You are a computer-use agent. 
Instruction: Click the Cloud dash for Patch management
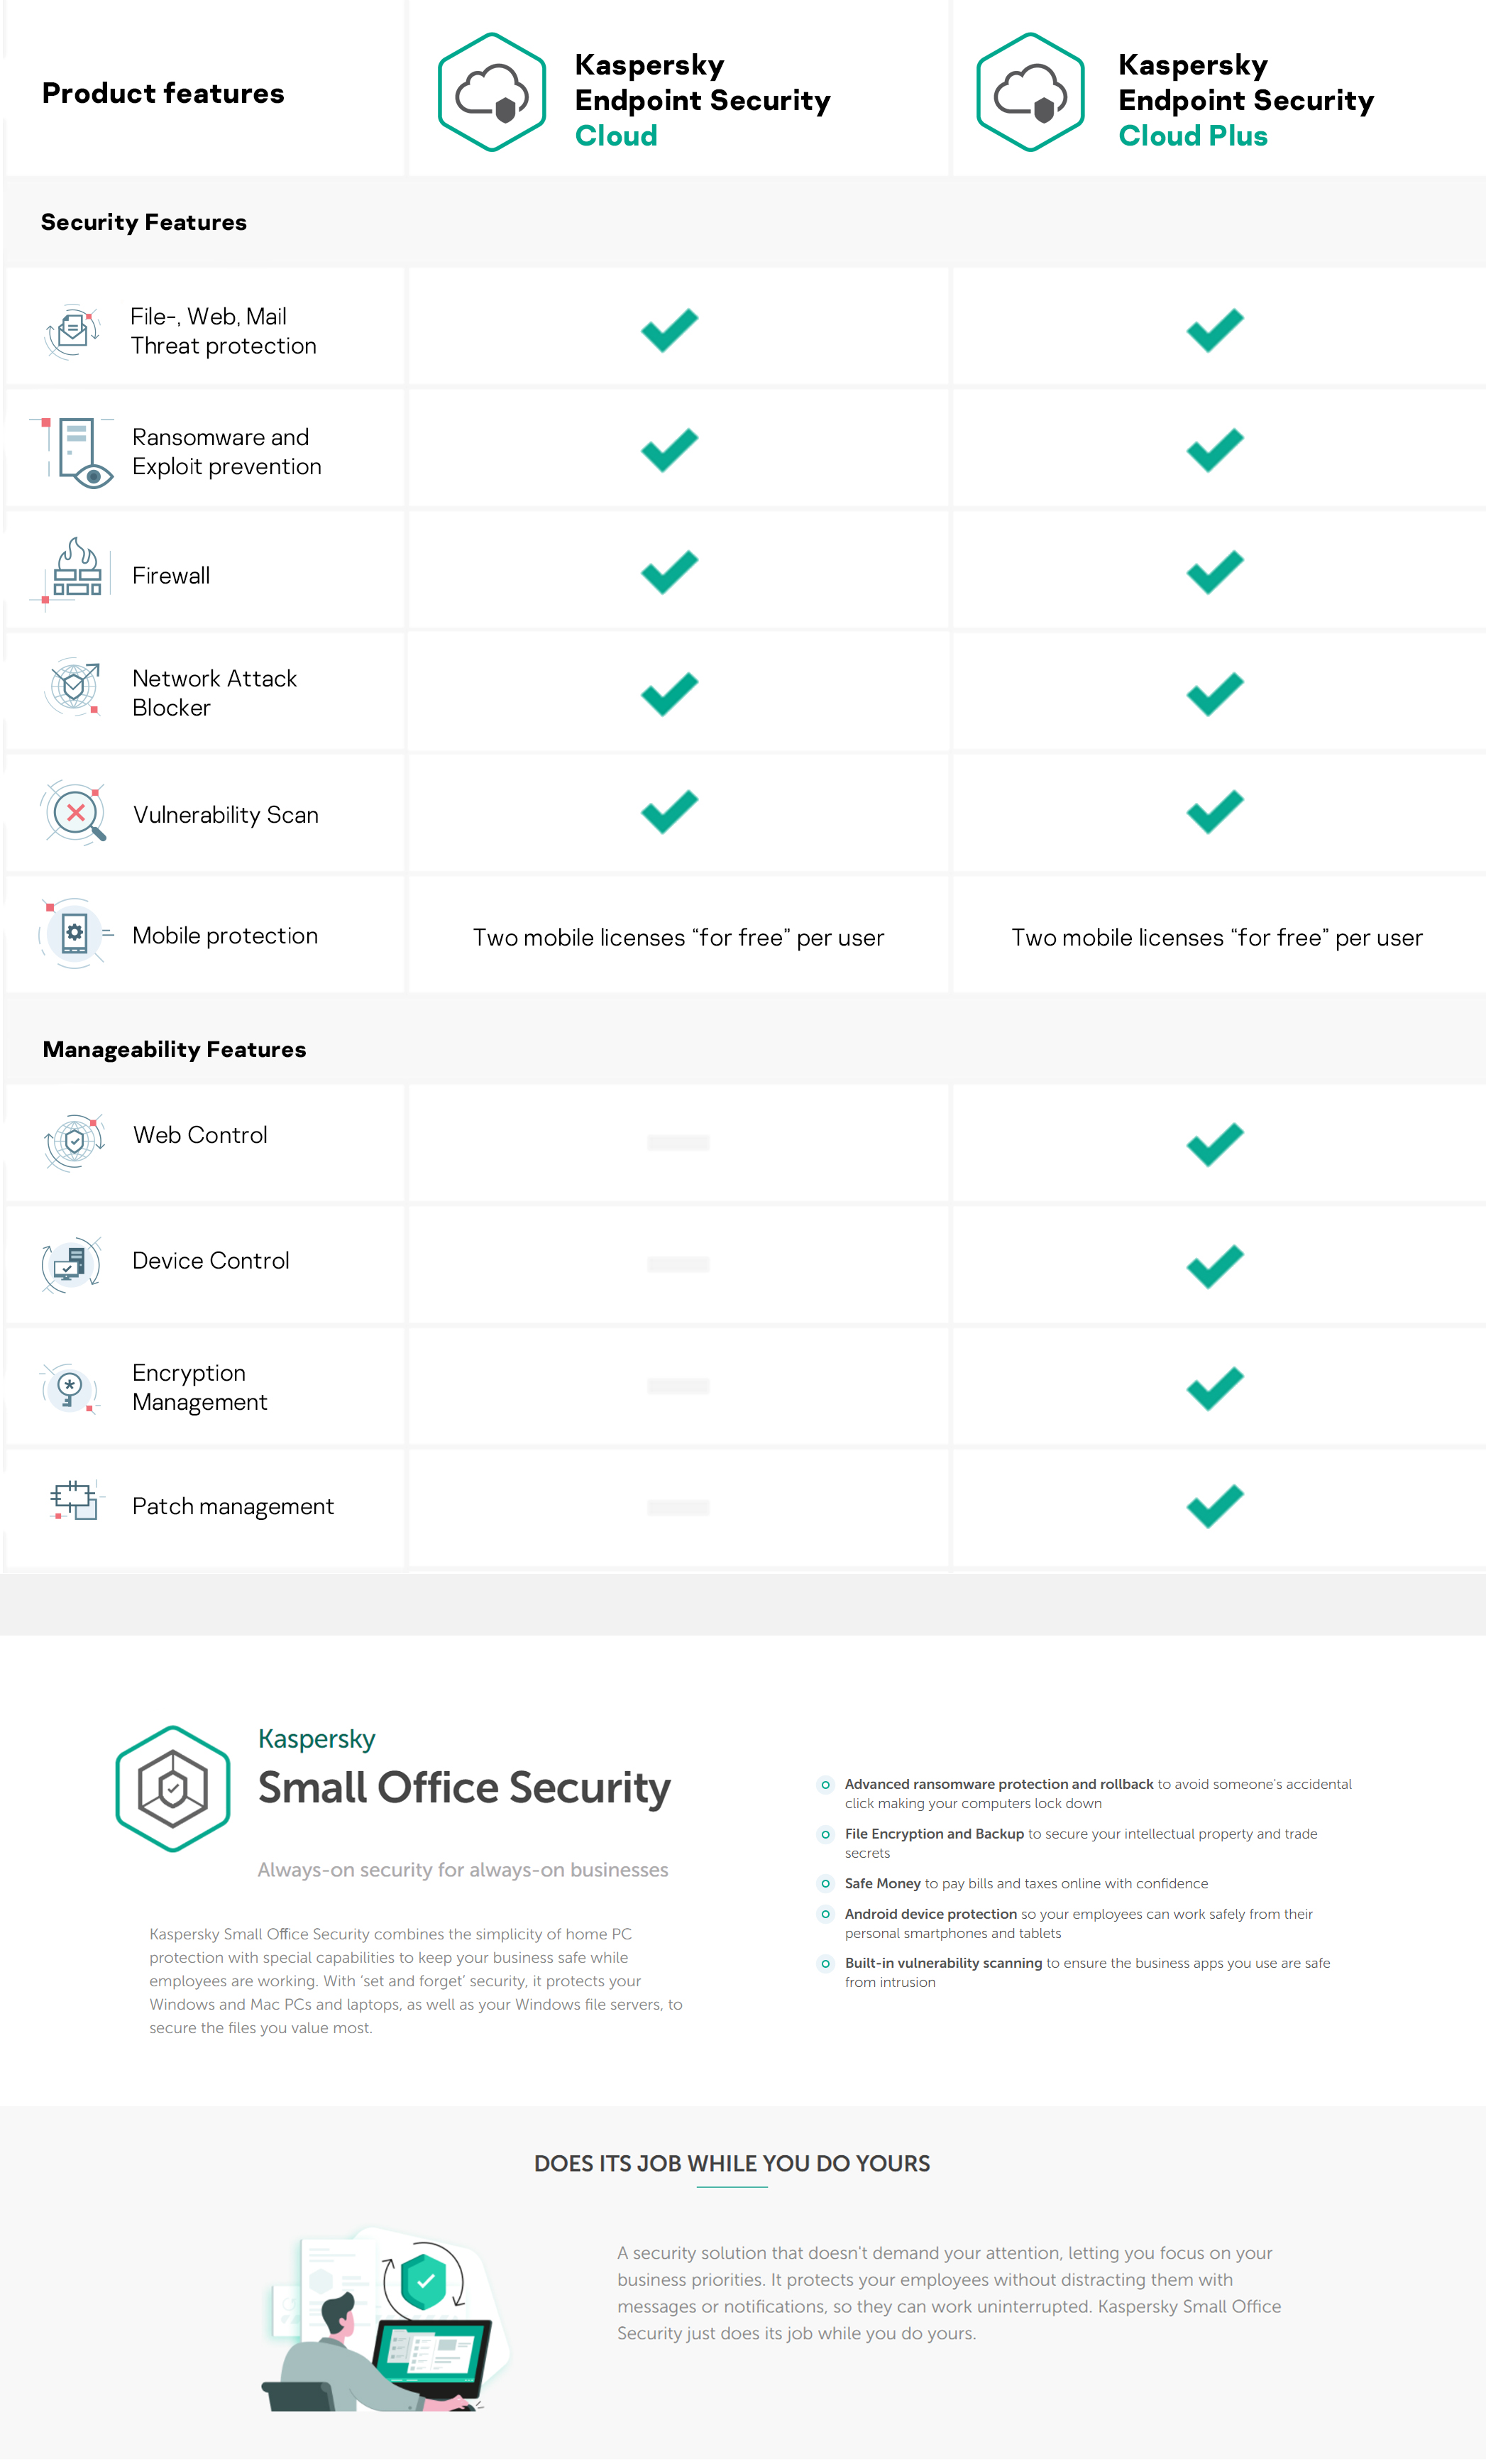tap(678, 1507)
